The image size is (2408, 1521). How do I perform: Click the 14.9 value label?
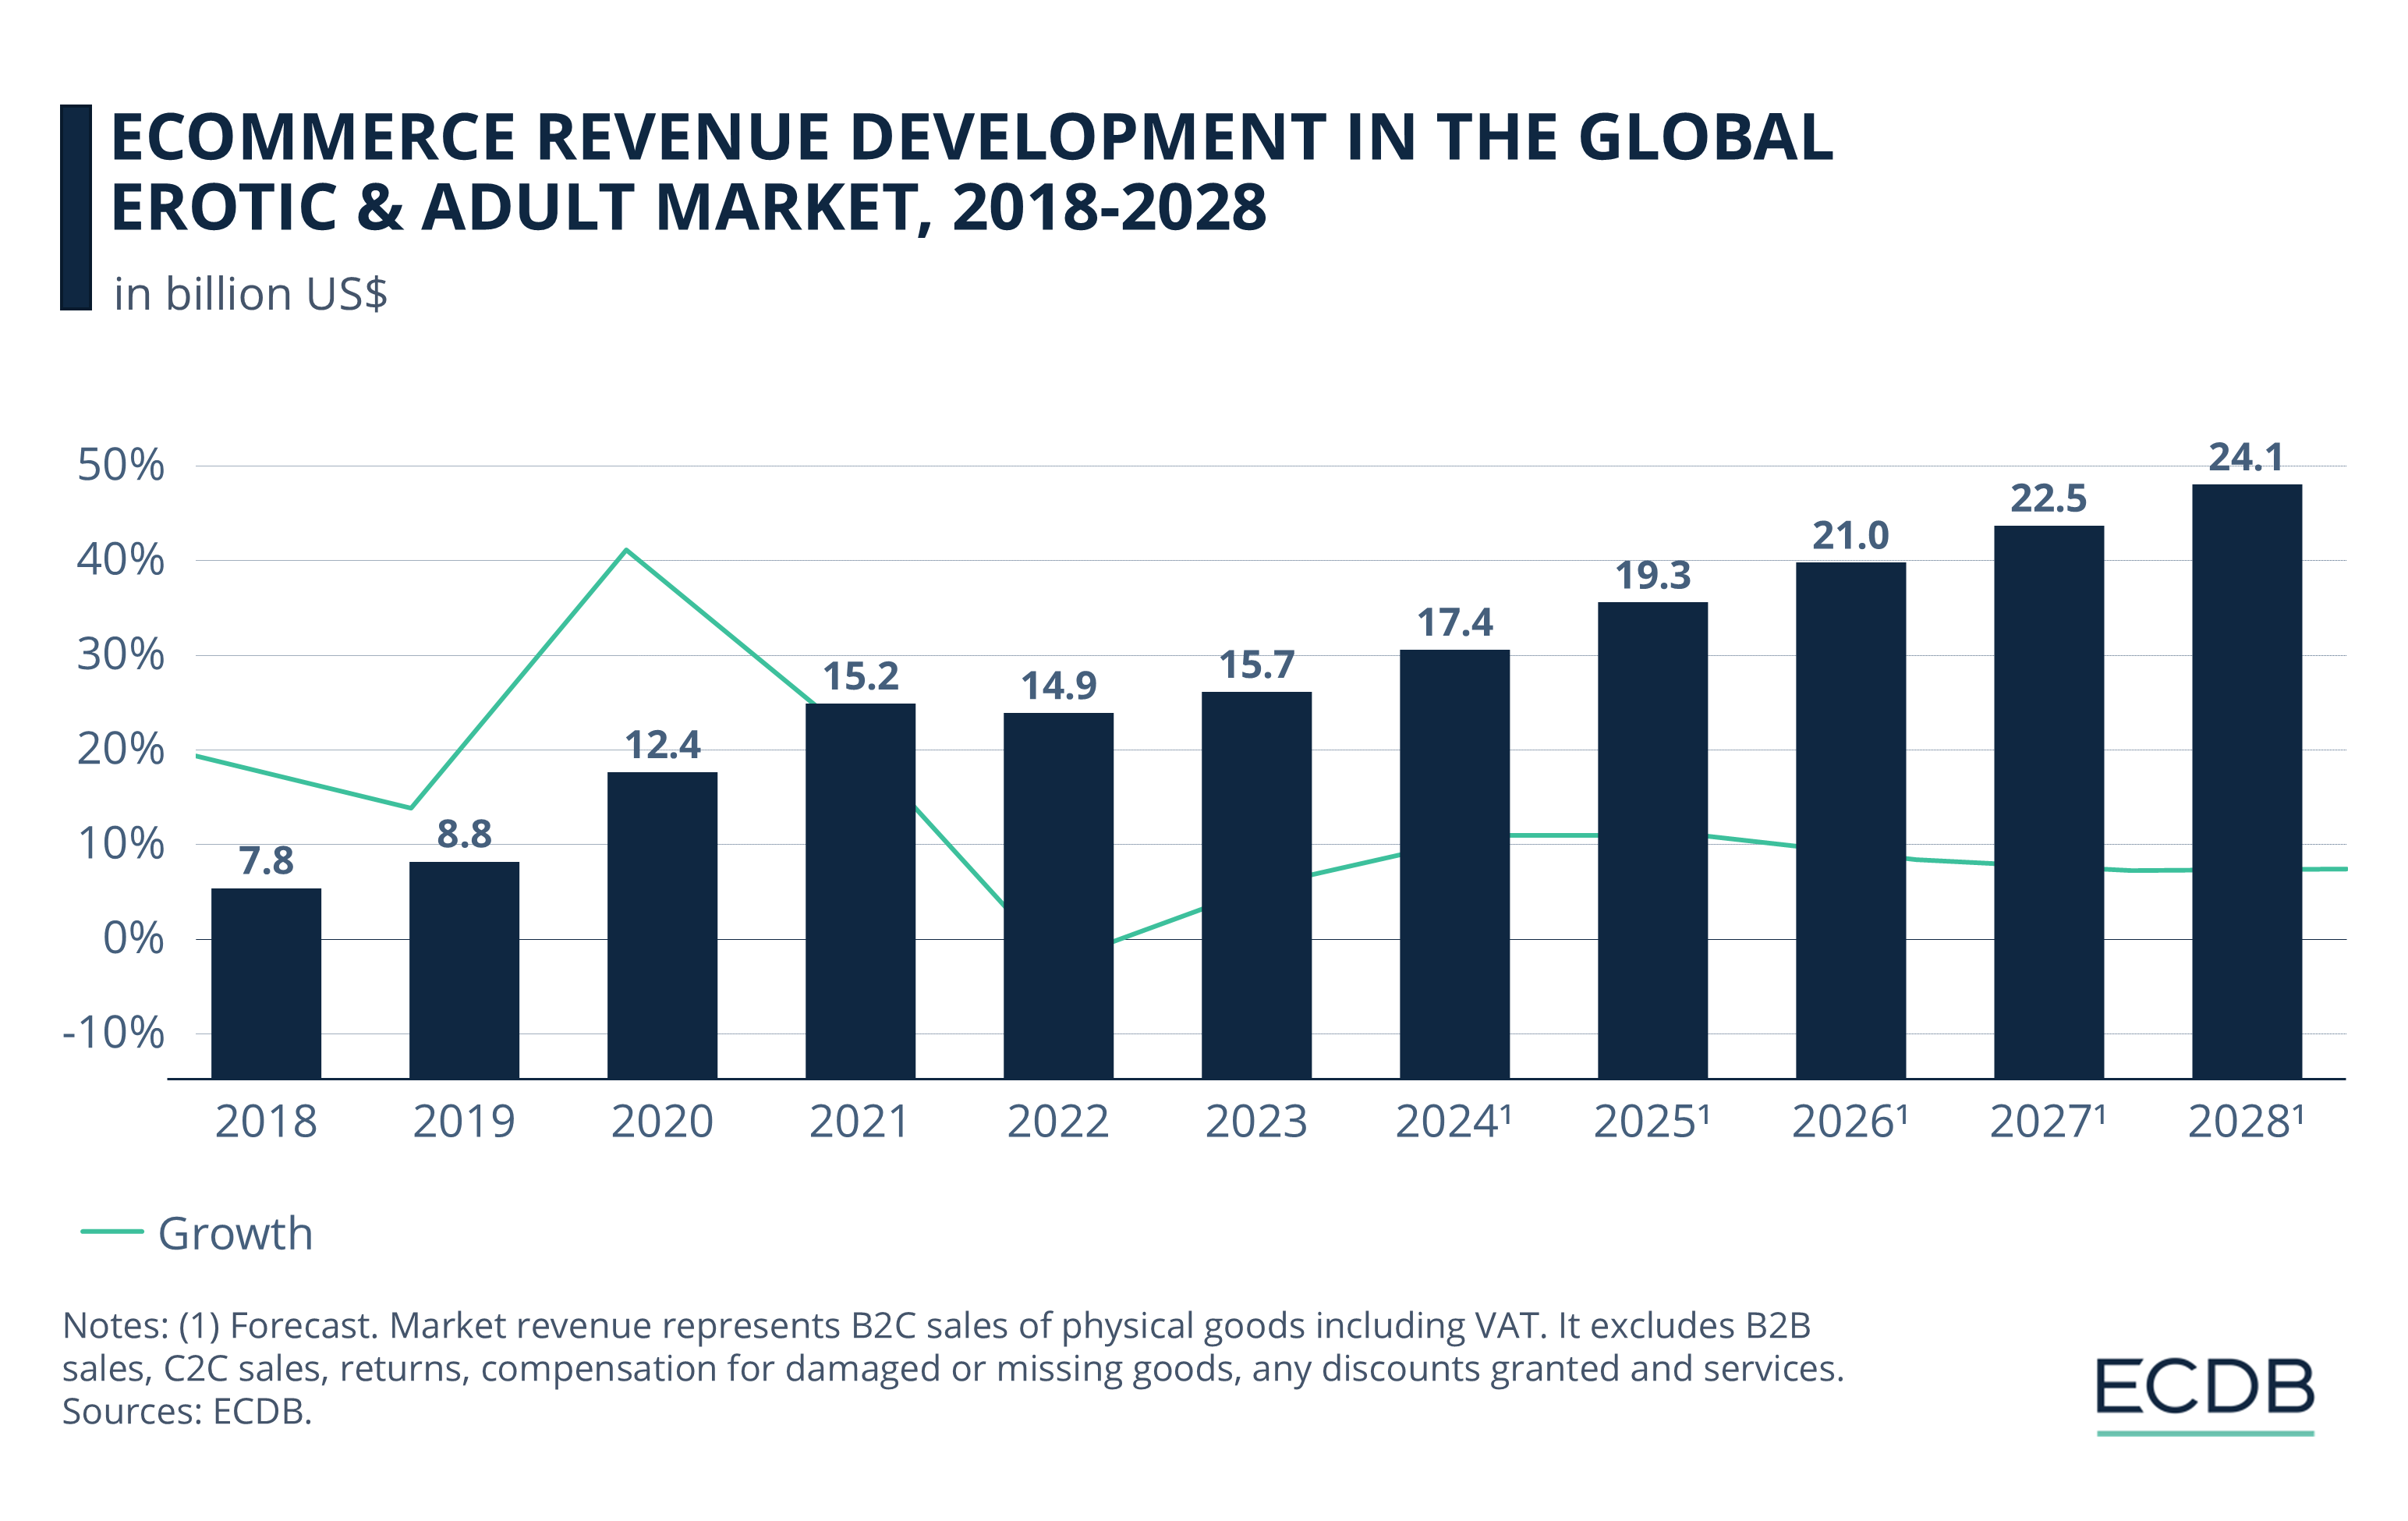1058,686
